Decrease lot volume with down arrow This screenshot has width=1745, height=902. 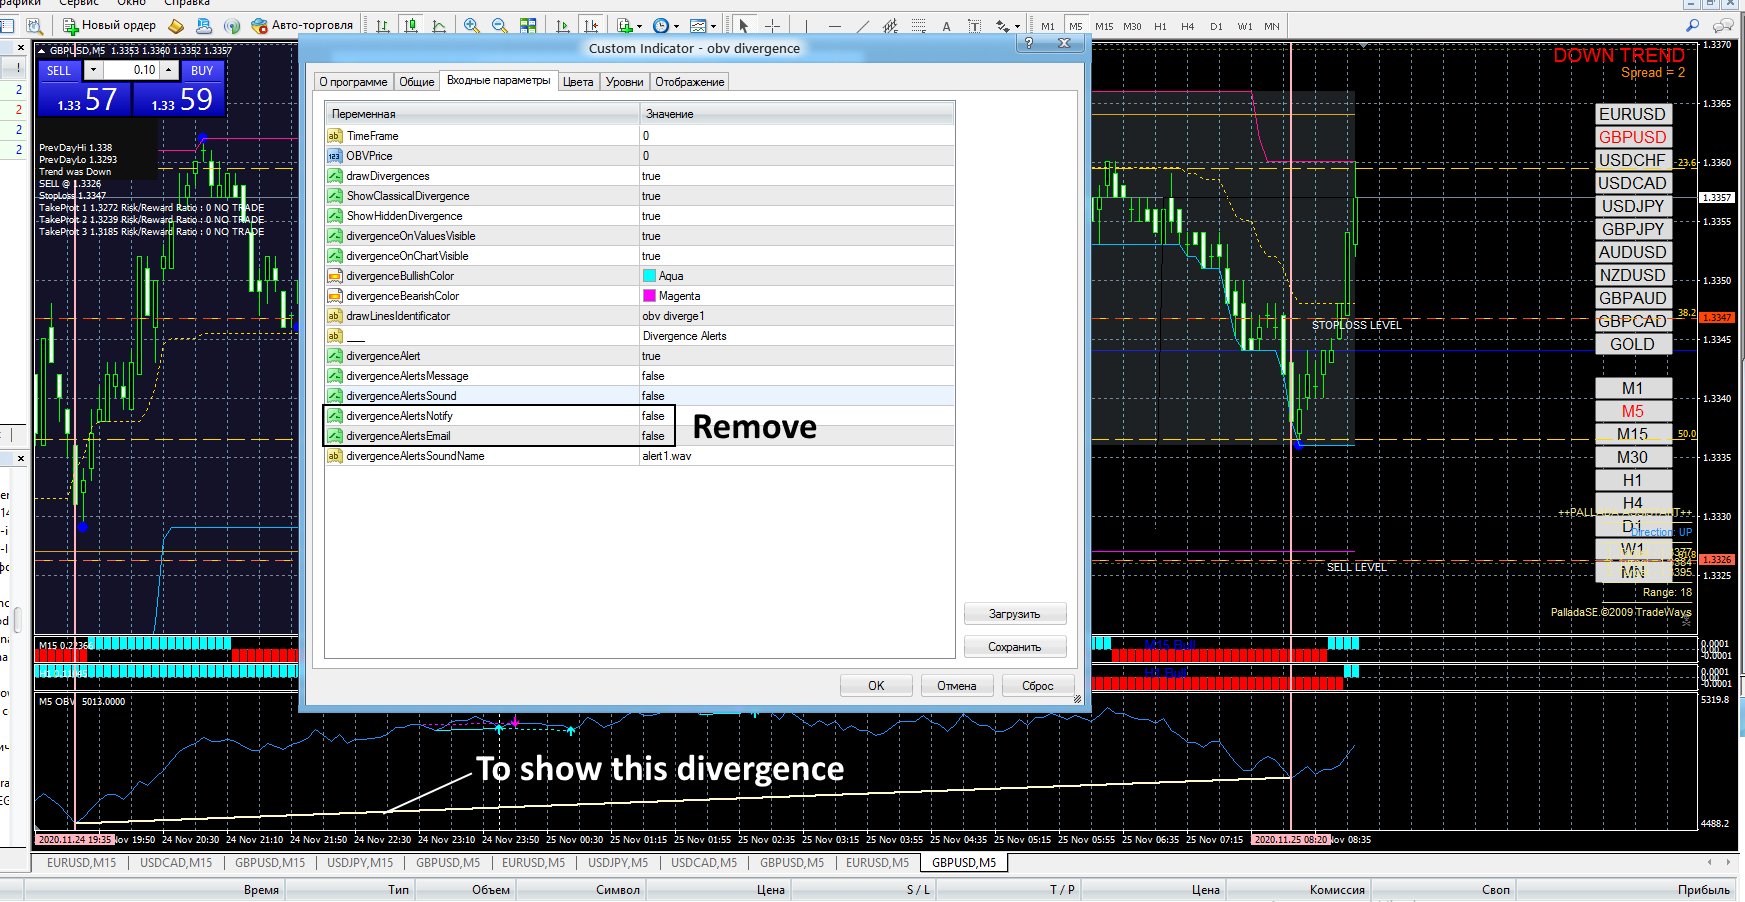[x=93, y=70]
